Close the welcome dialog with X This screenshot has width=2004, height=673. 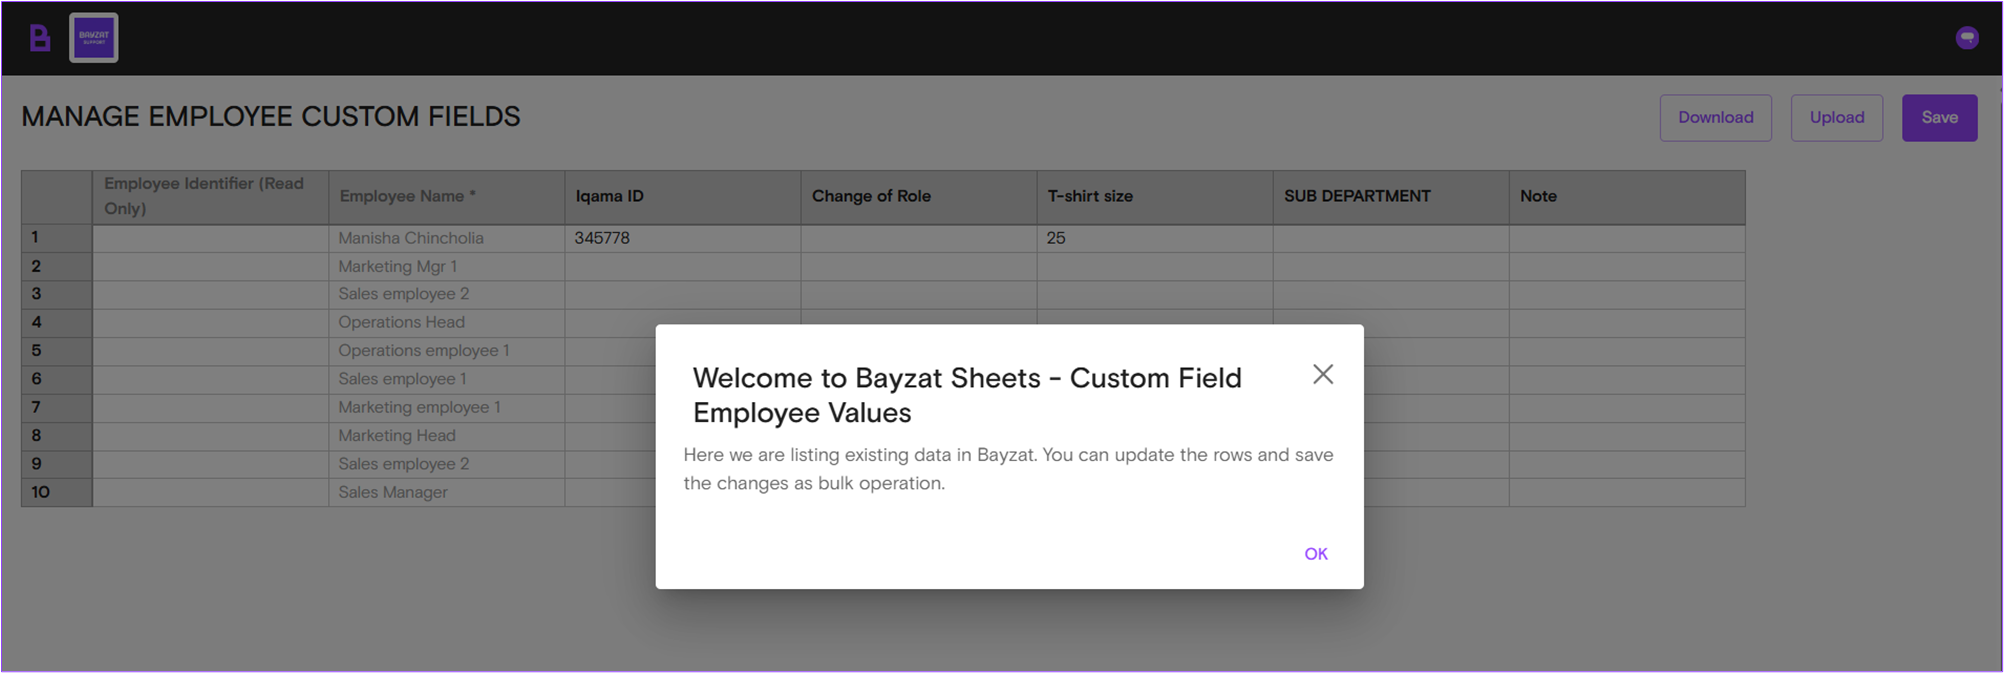pyautogui.click(x=1322, y=374)
